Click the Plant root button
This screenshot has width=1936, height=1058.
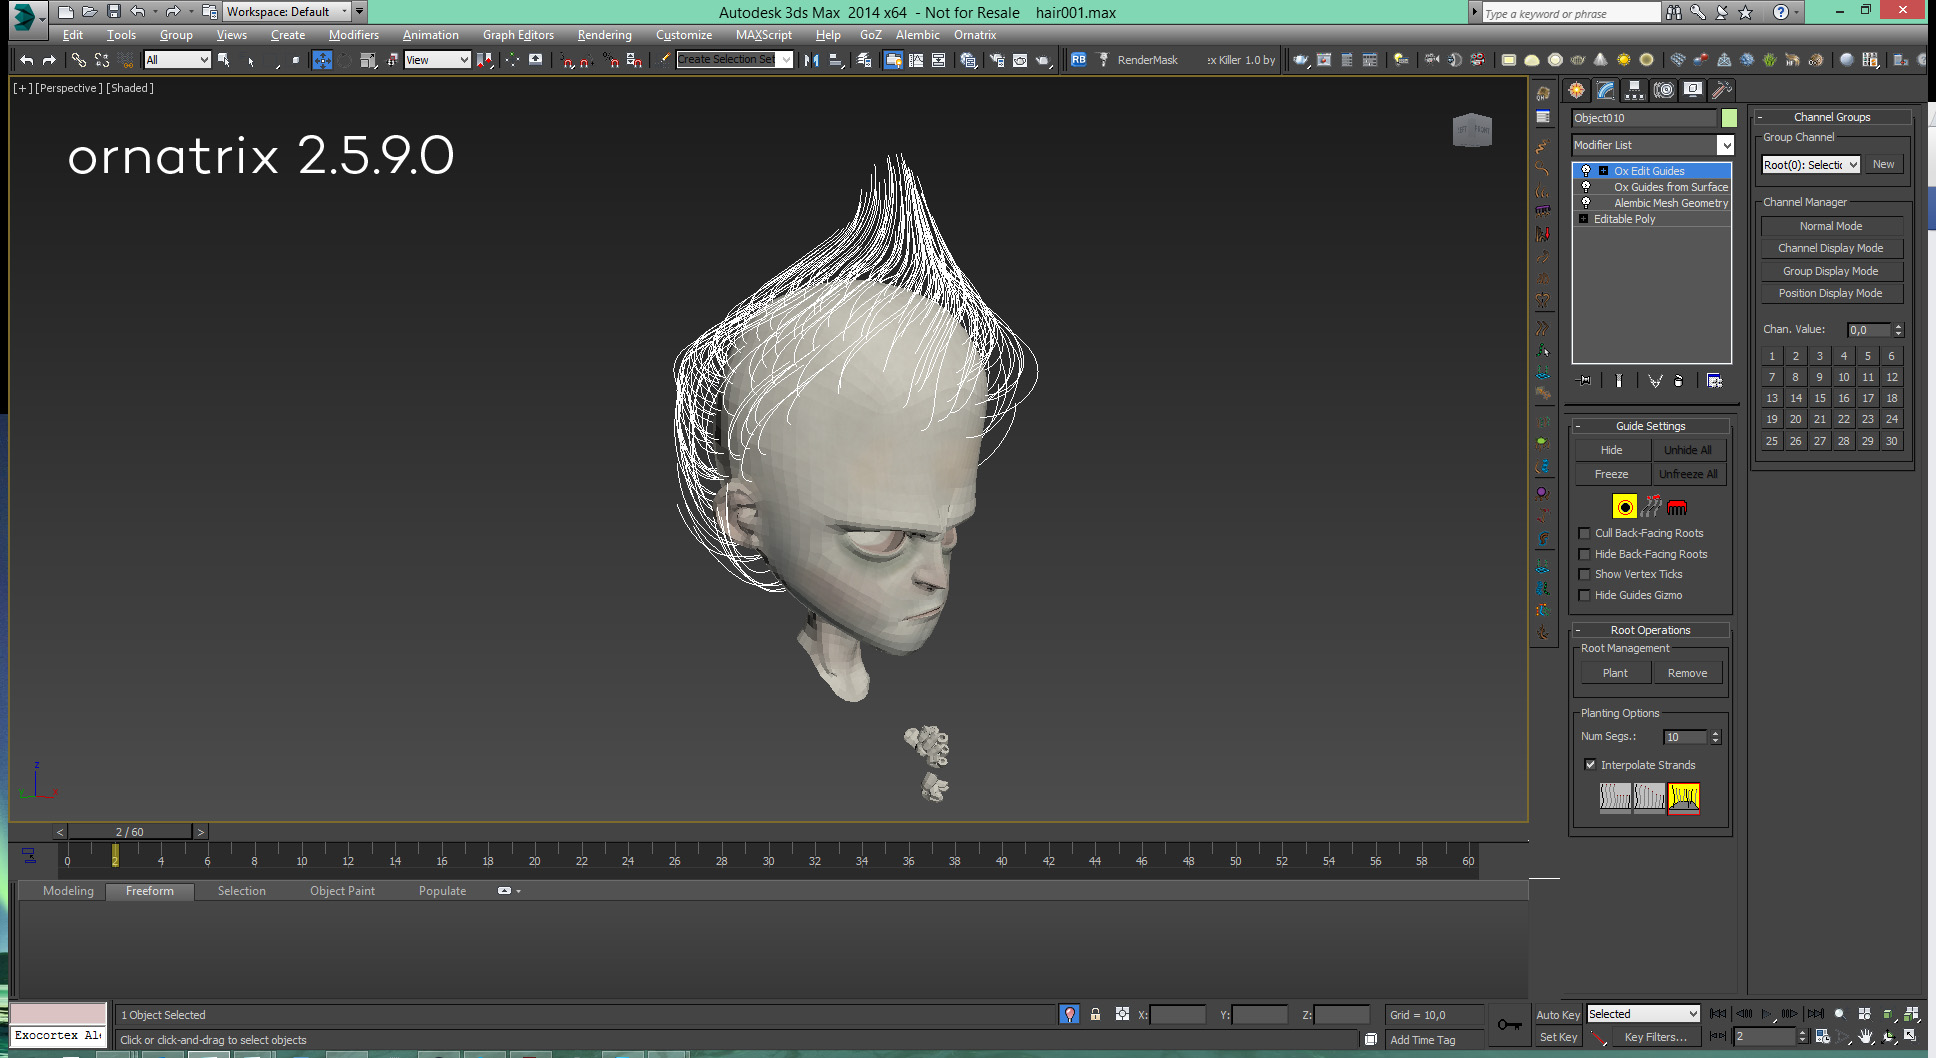click(1614, 673)
